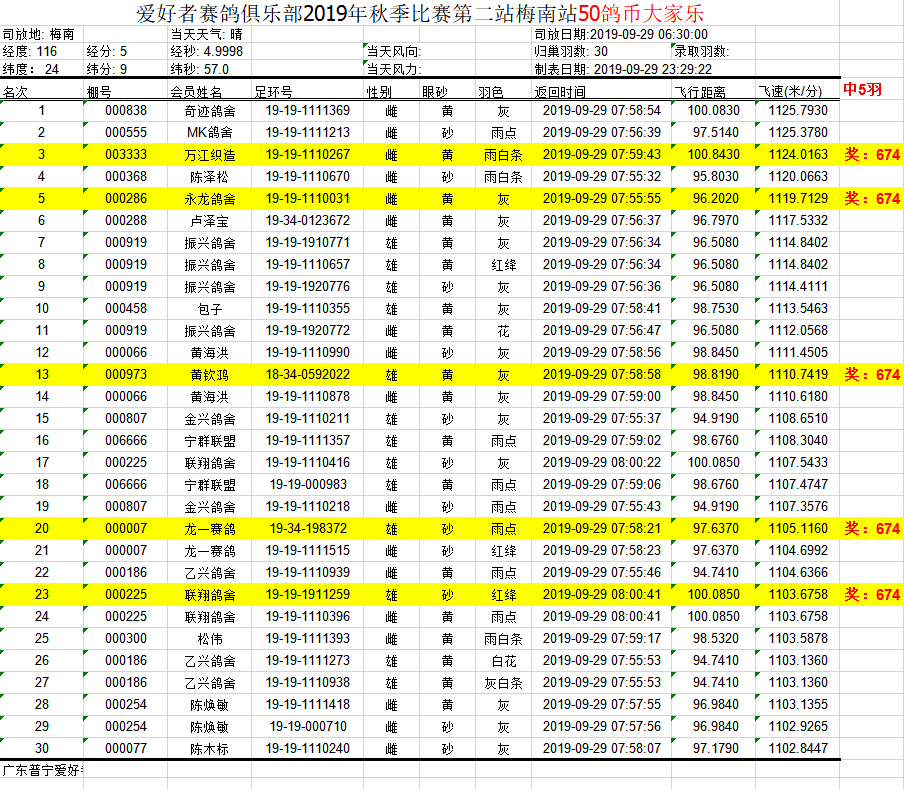Select speed value 1125.7930

click(798, 111)
